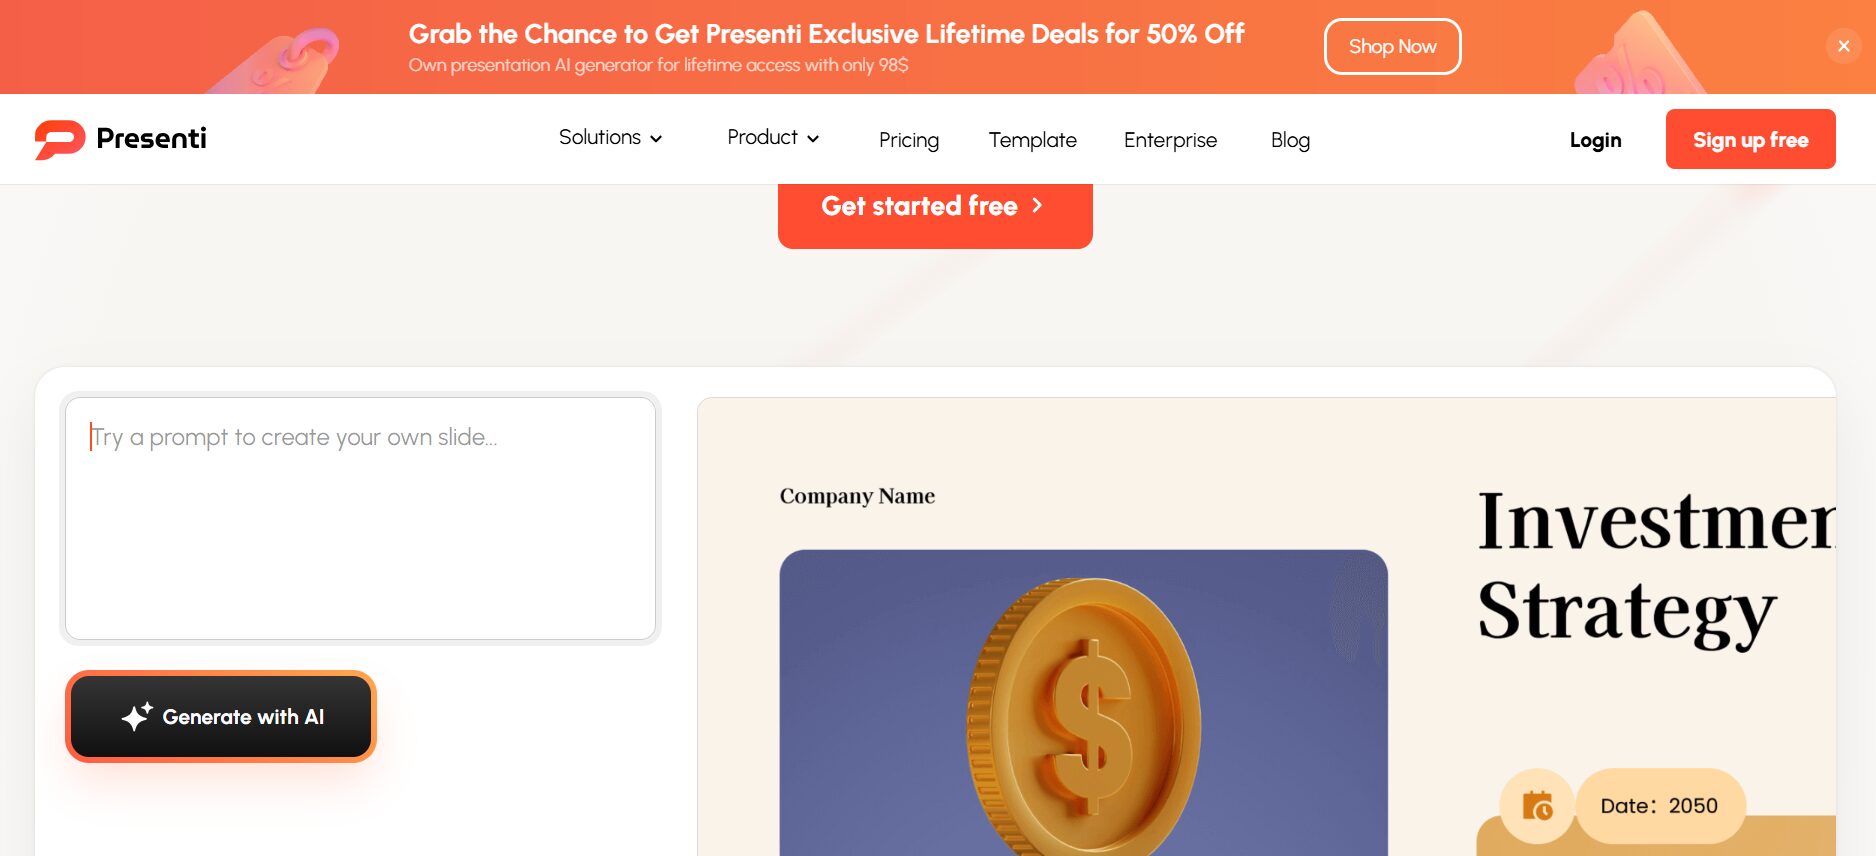Click the sparkle icon on Generate button
The image size is (1876, 856).
(x=137, y=716)
